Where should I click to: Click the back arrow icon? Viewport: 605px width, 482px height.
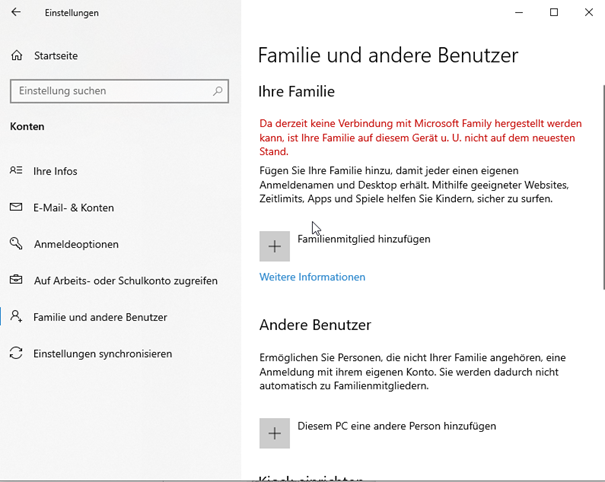pyautogui.click(x=16, y=13)
